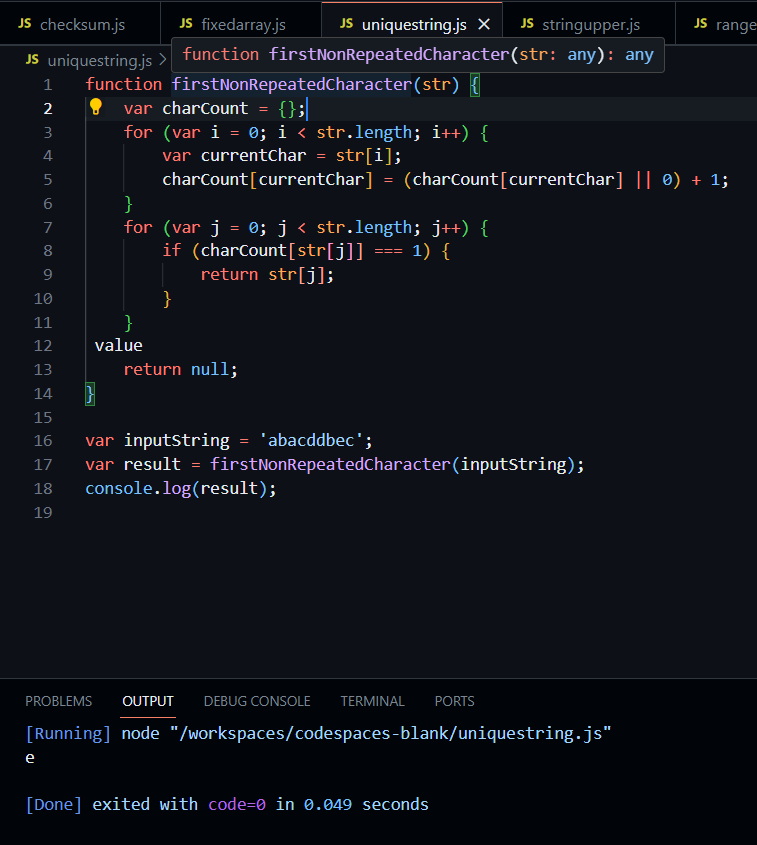757x845 pixels.
Task: Click JS file icon in breadcrumb
Action: tap(32, 60)
